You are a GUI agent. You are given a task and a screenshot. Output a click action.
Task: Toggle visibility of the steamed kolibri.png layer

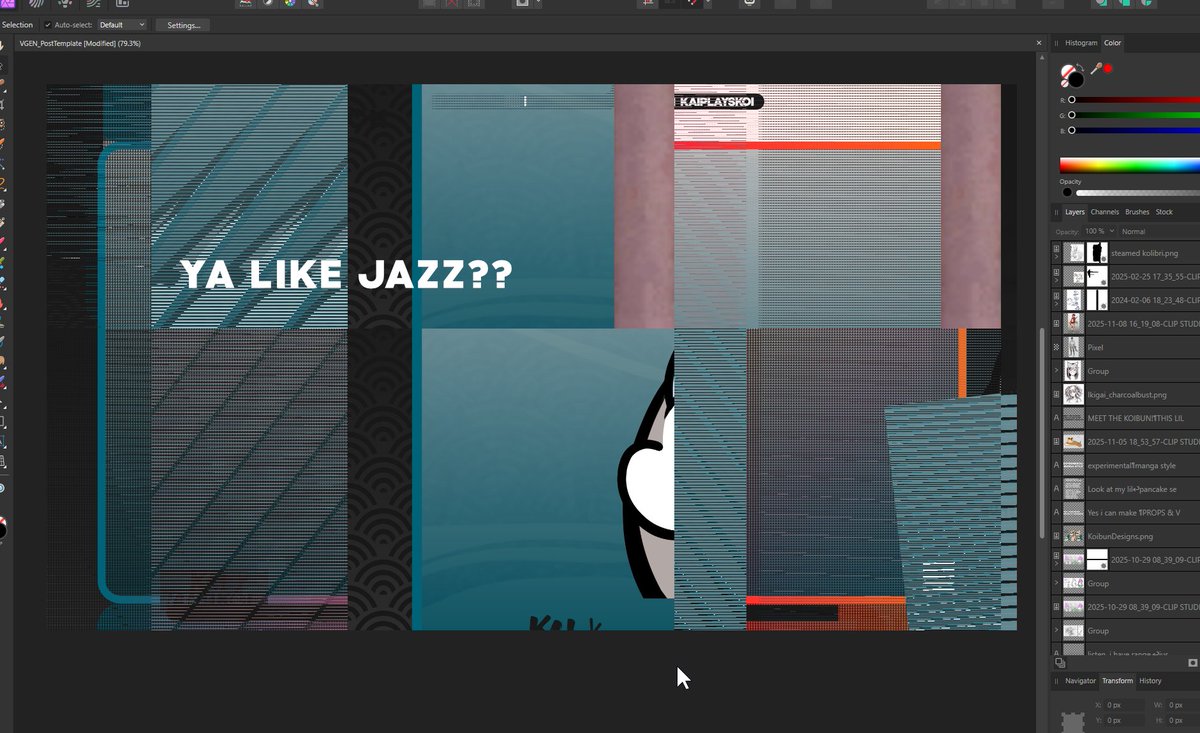tap(1056, 248)
